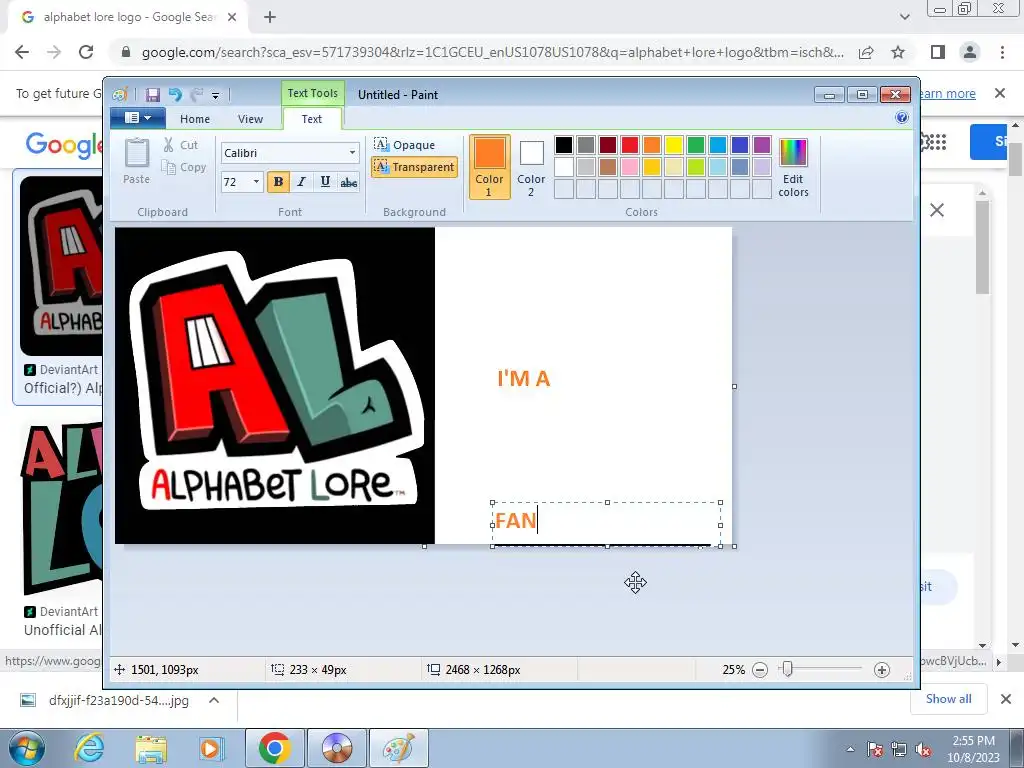Select the Text ribbon tab
This screenshot has height=768, width=1024.
tap(312, 119)
